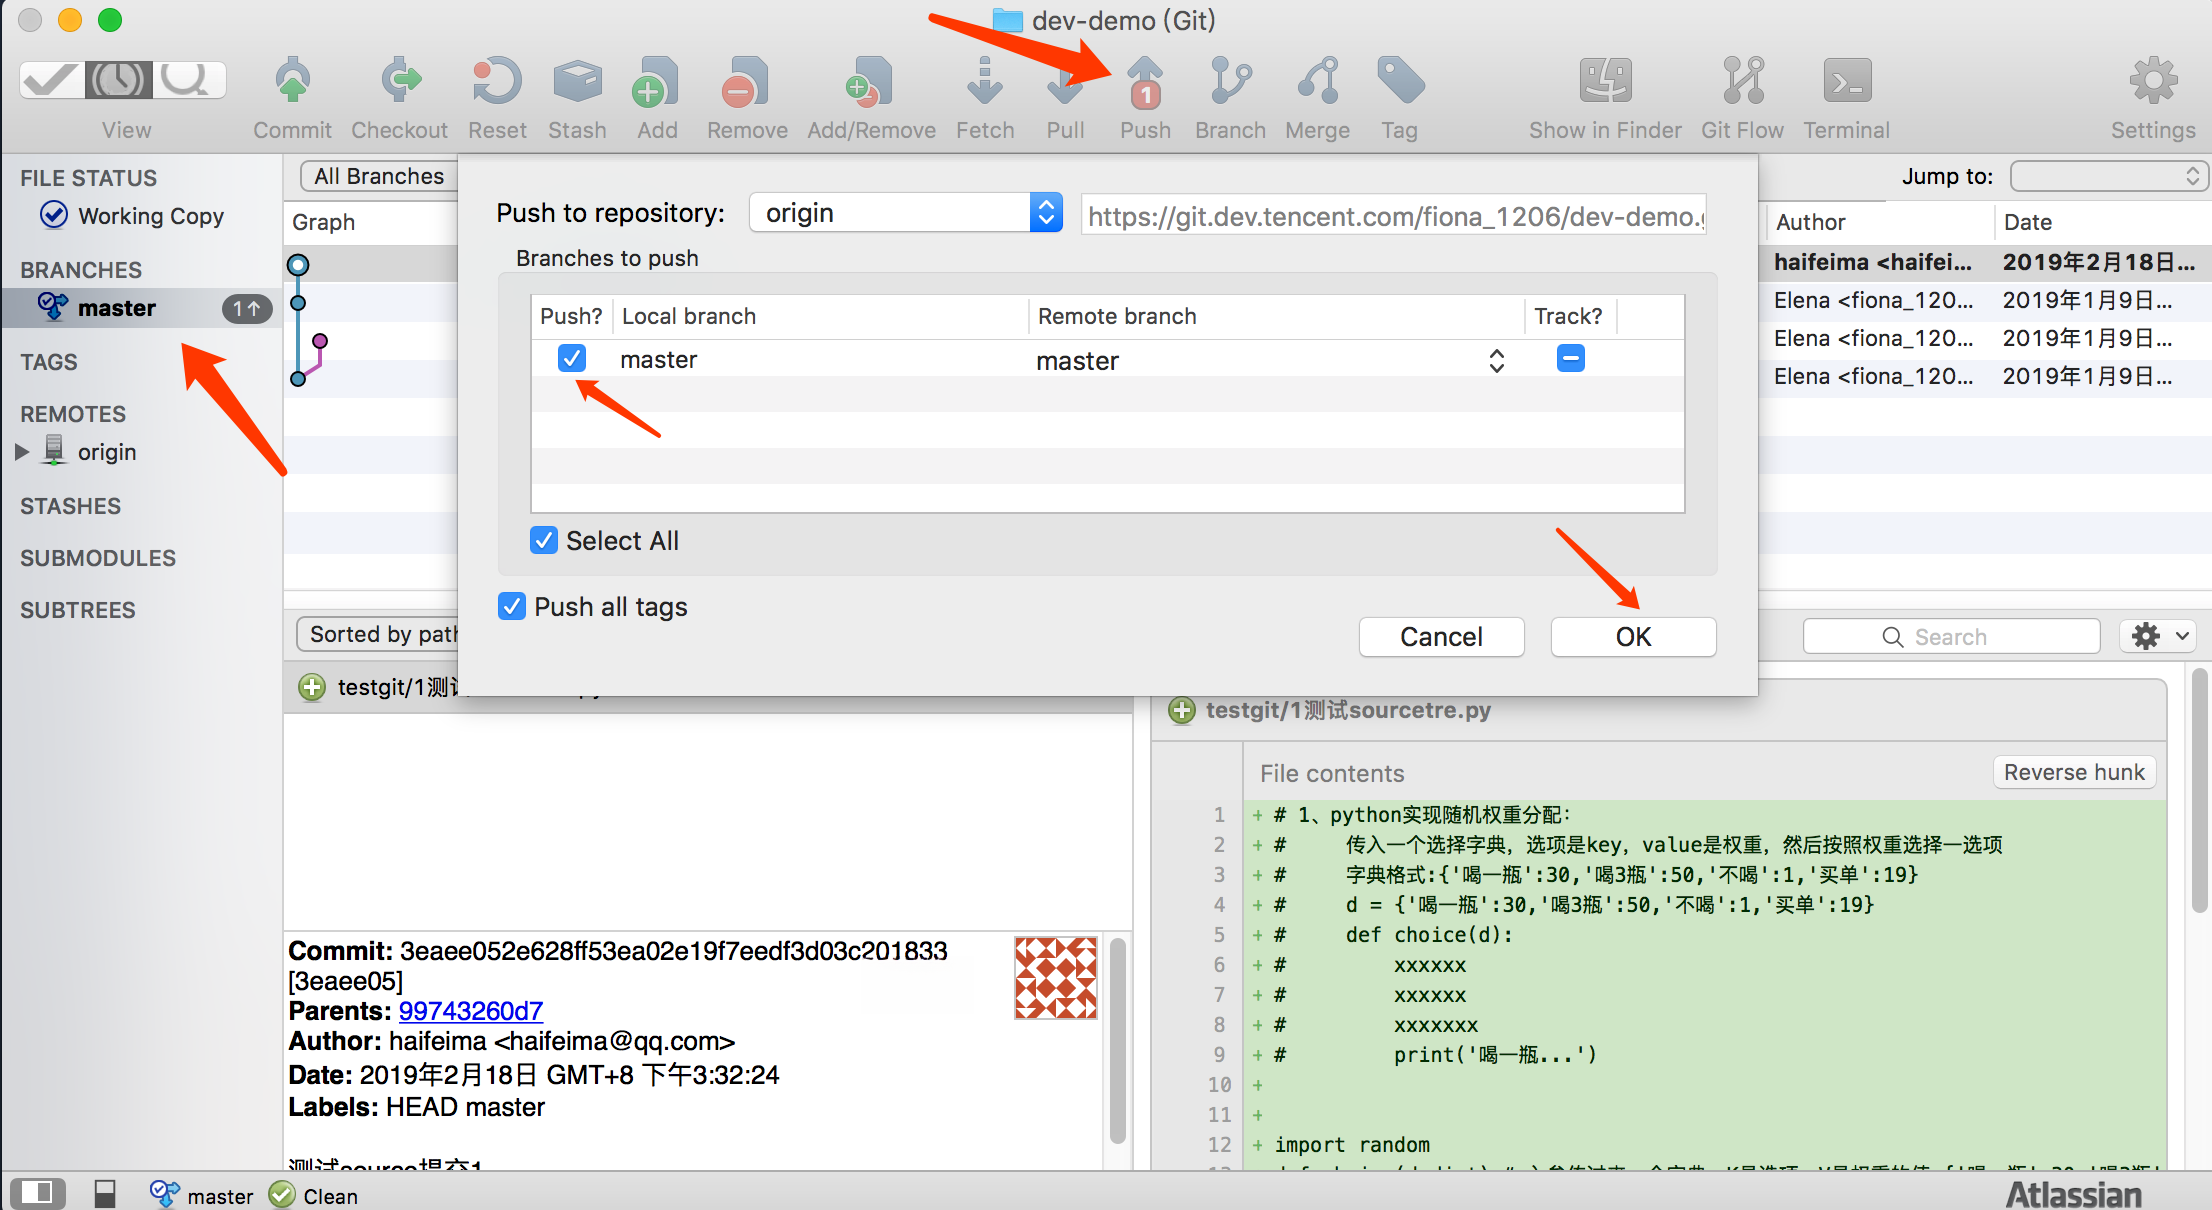Click the Pull toolbar icon
Image resolution: width=2212 pixels, height=1210 pixels.
[x=1065, y=98]
